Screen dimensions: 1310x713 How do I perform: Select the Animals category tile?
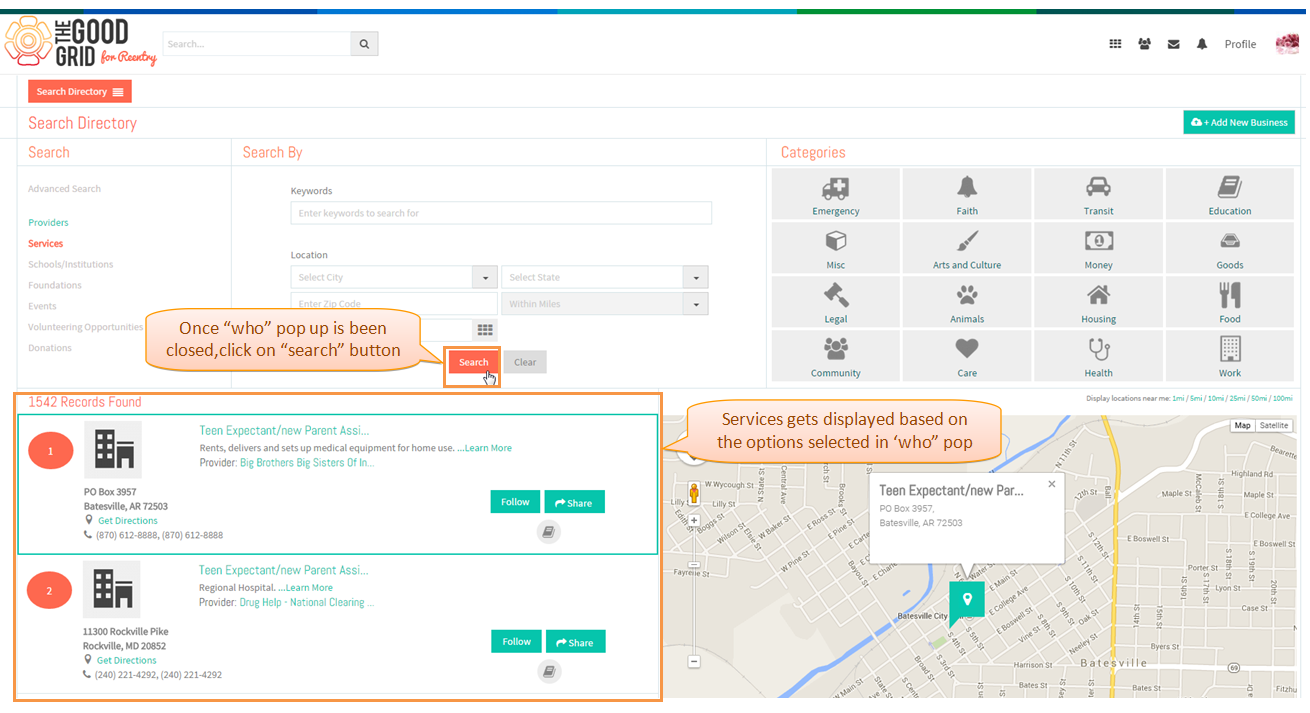[967, 302]
